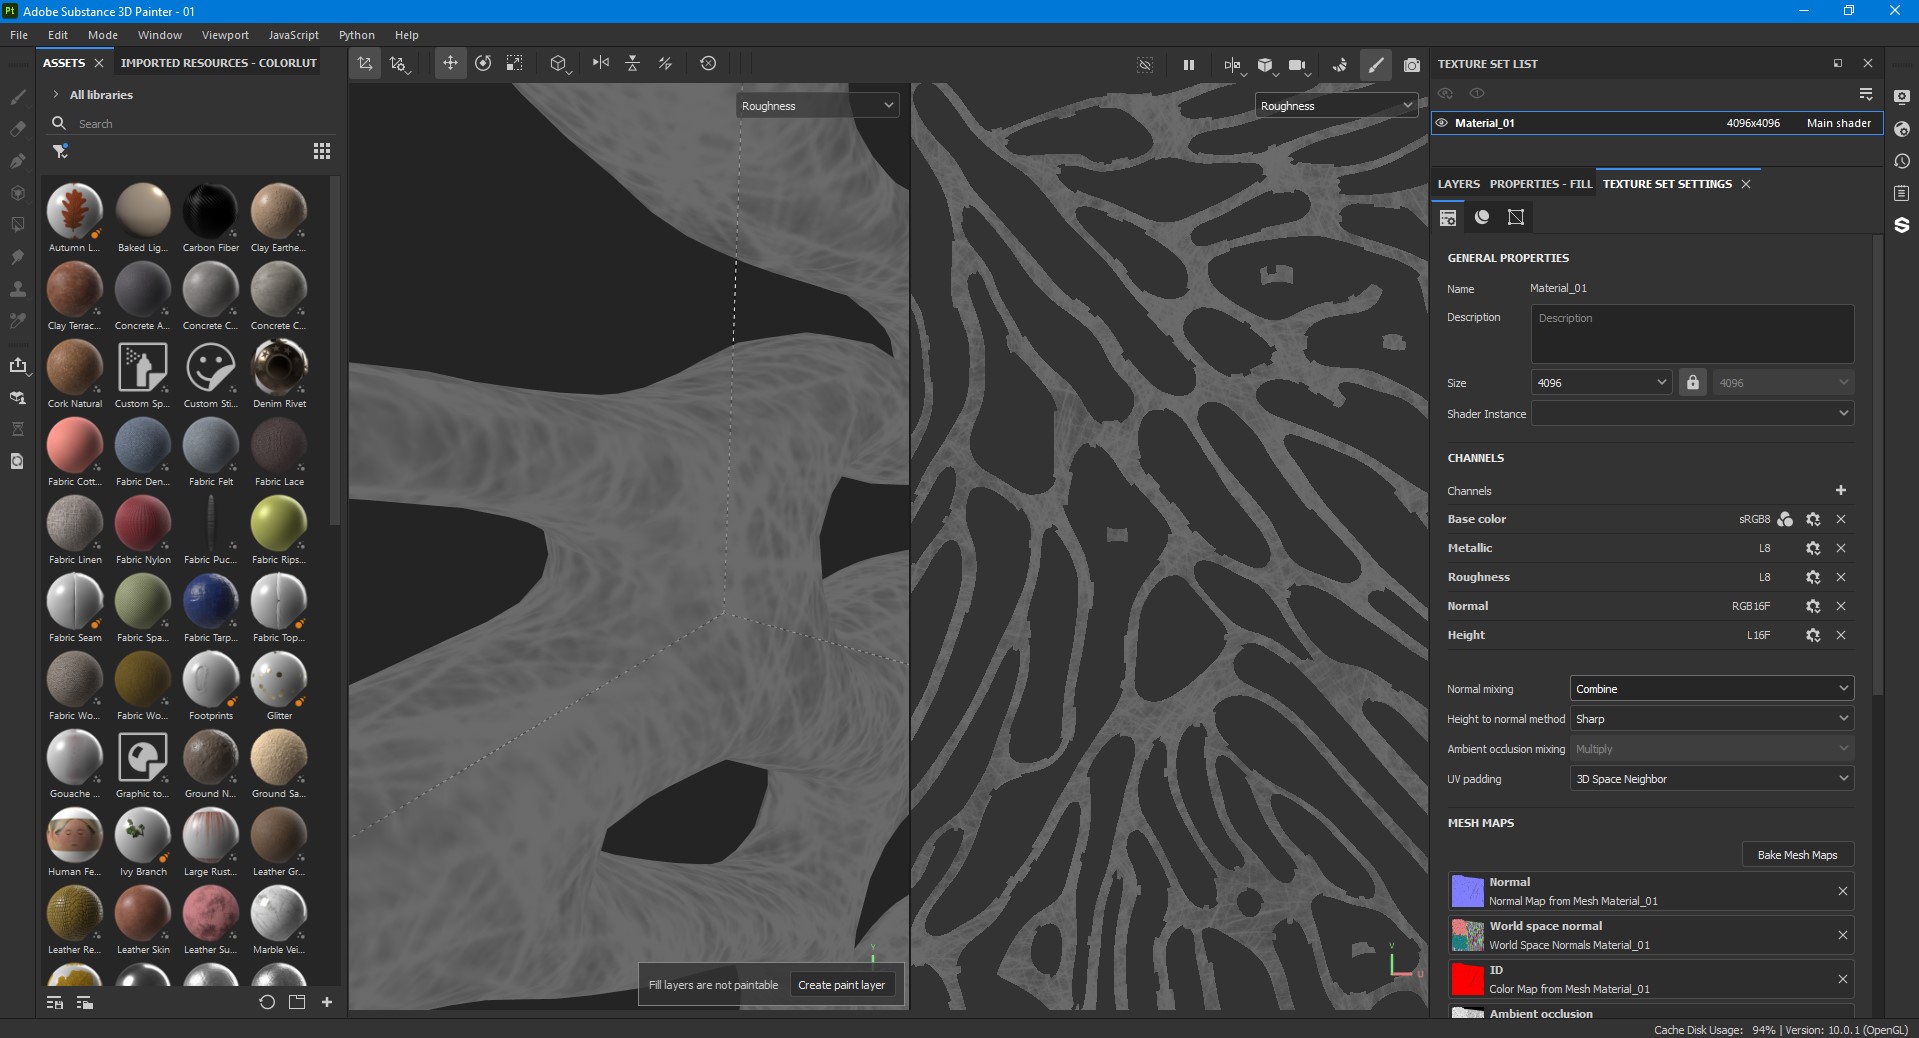1919x1038 pixels.
Task: Expand the Normal mixing Combine dropdown
Action: pos(1712,689)
